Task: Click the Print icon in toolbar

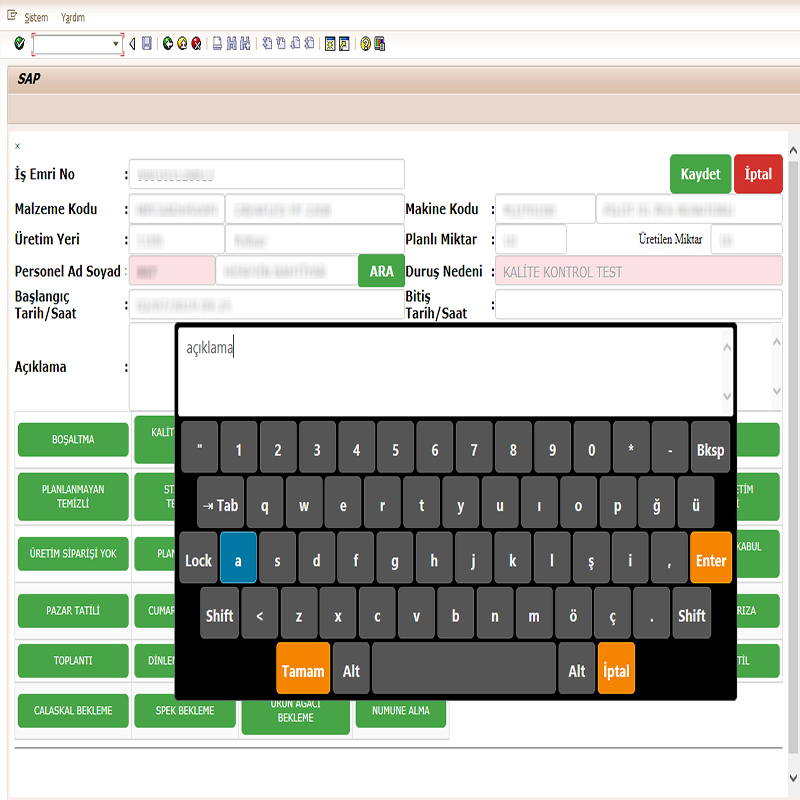Action: click(217, 44)
